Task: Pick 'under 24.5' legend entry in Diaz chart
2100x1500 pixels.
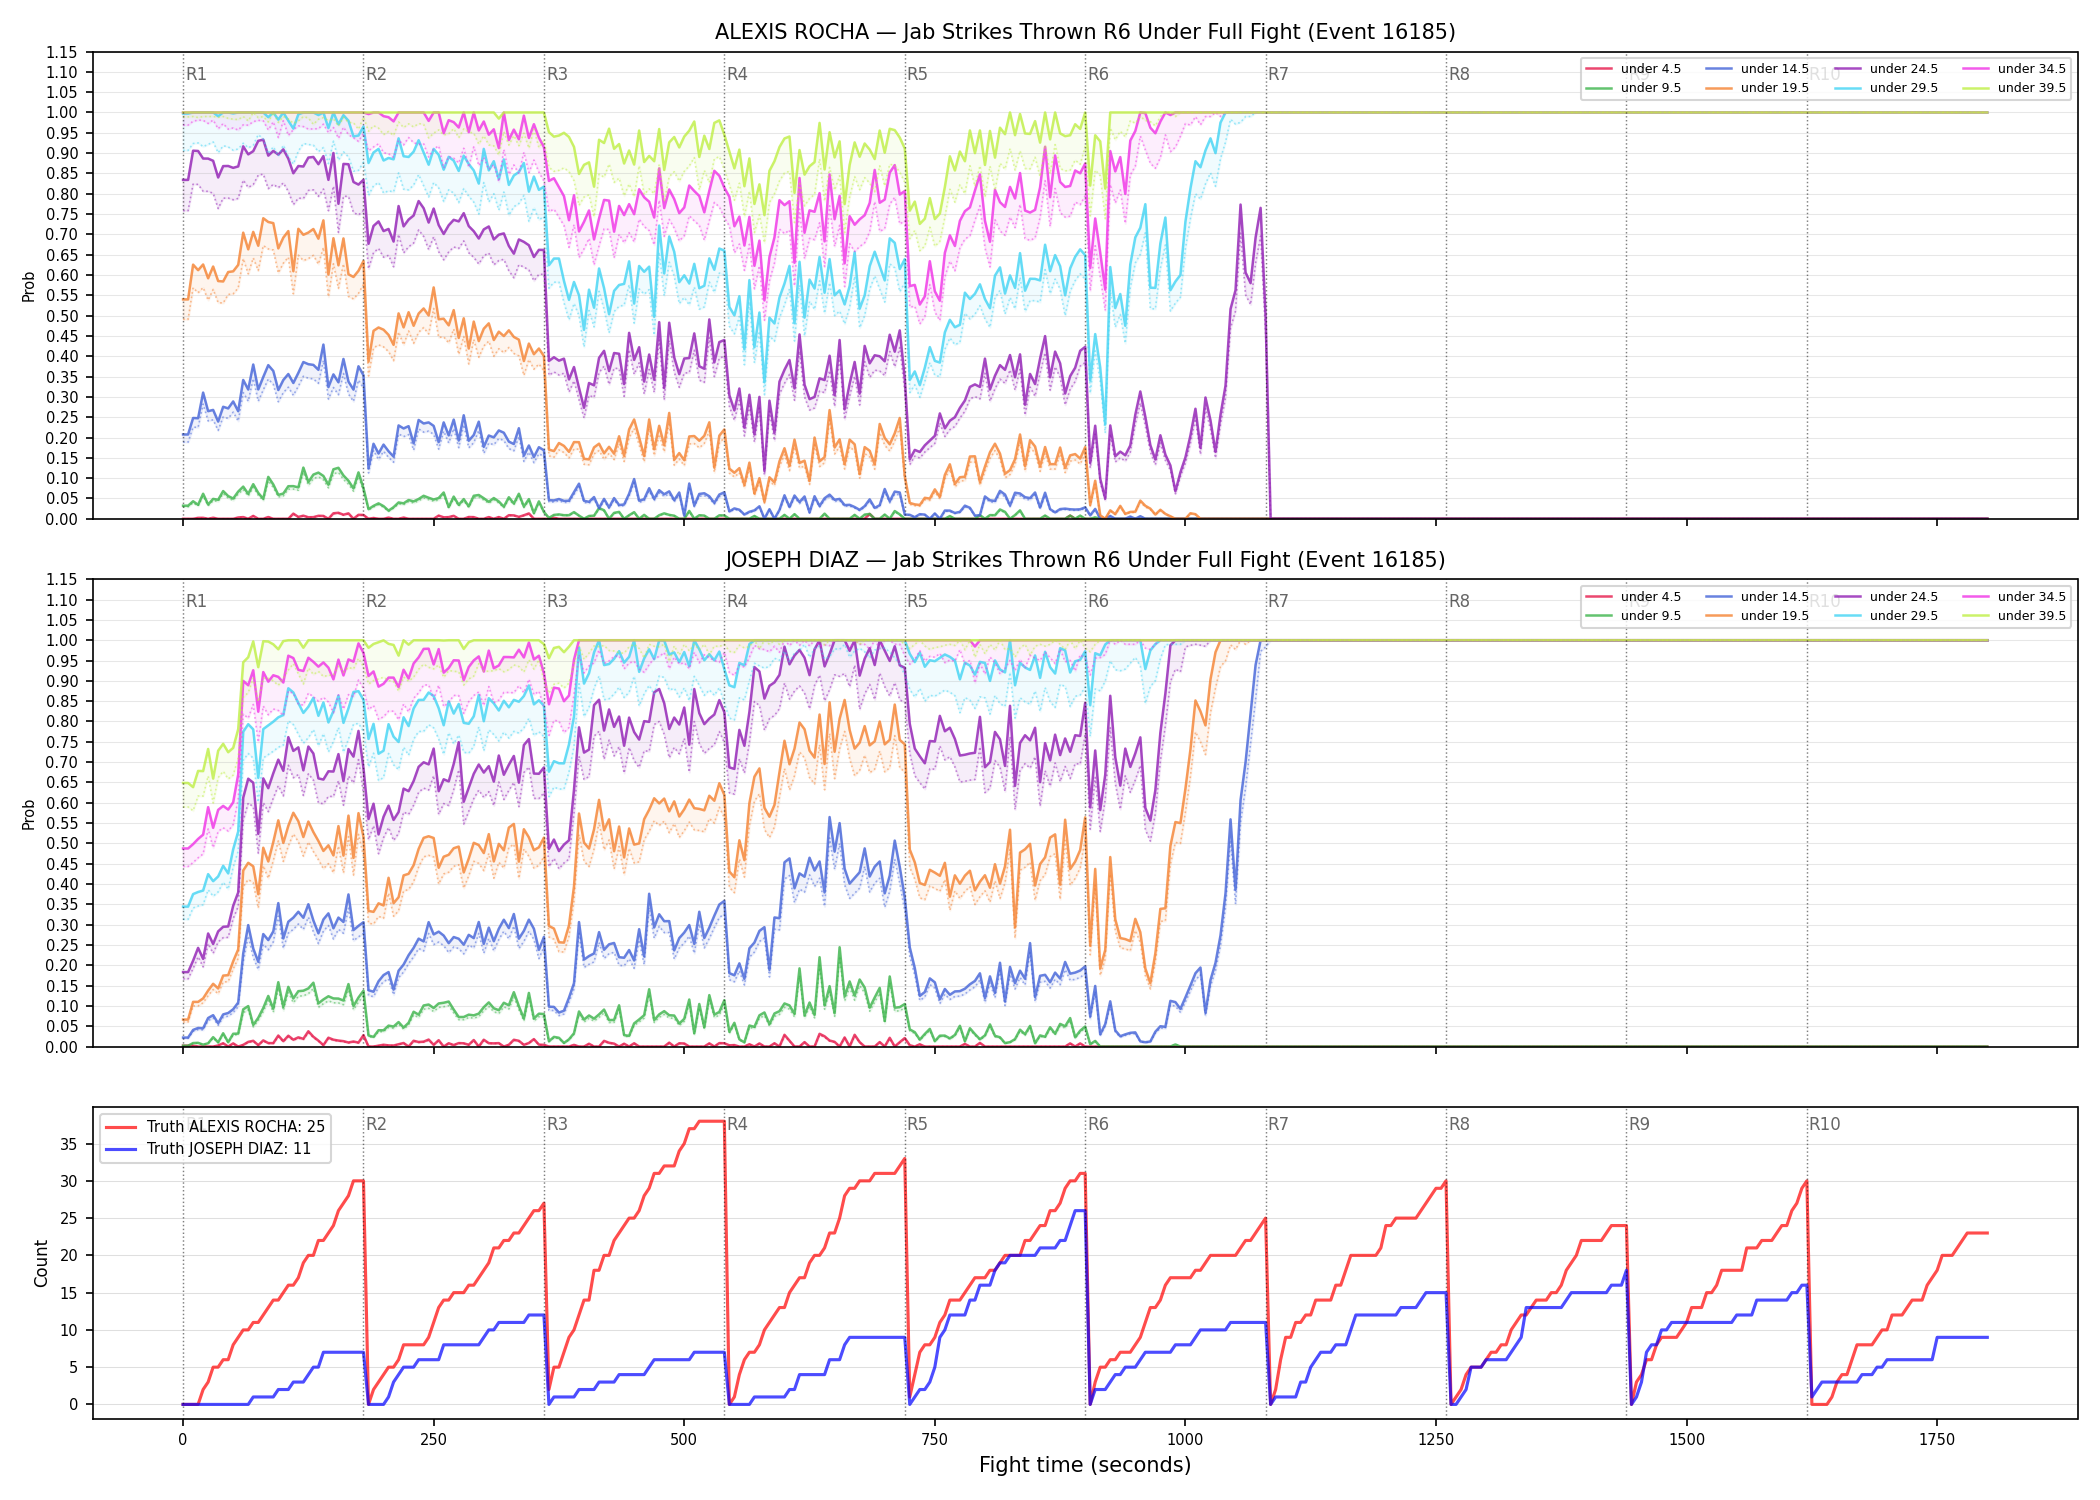Action: (1886, 597)
